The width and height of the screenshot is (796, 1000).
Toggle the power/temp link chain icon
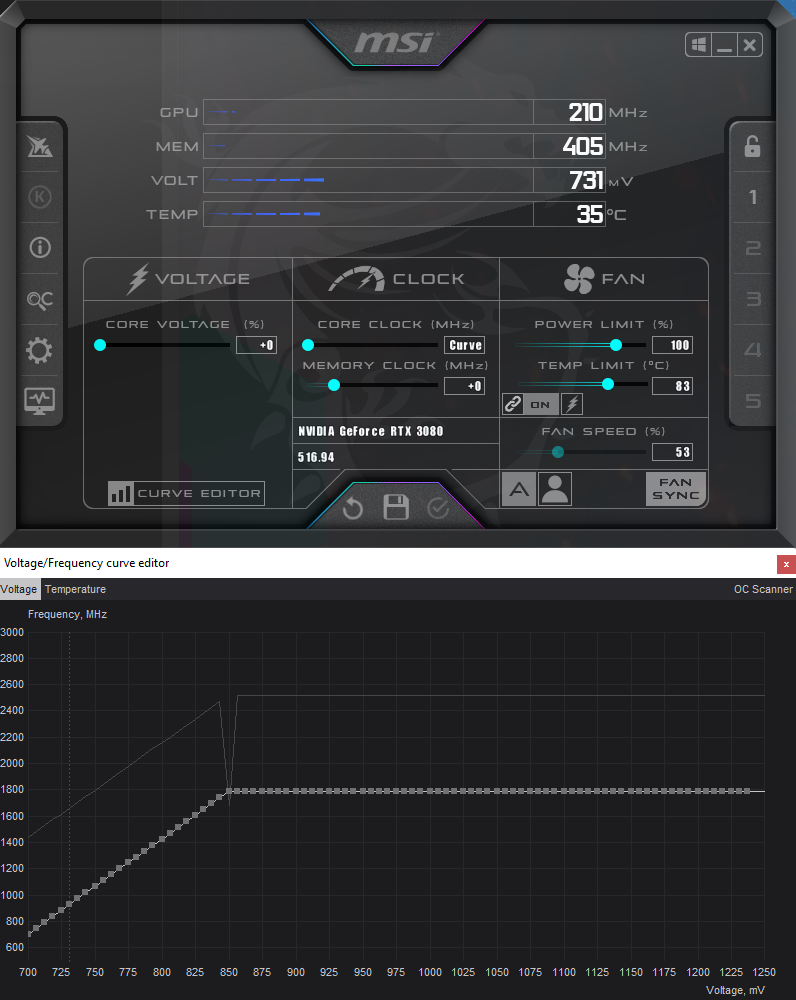click(513, 404)
